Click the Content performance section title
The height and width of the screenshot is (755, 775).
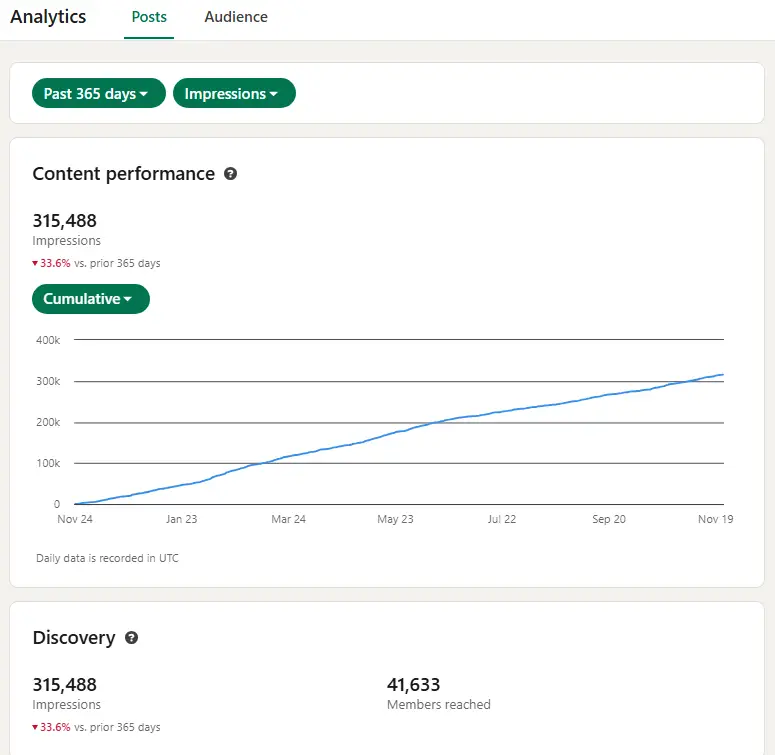pyautogui.click(x=123, y=174)
